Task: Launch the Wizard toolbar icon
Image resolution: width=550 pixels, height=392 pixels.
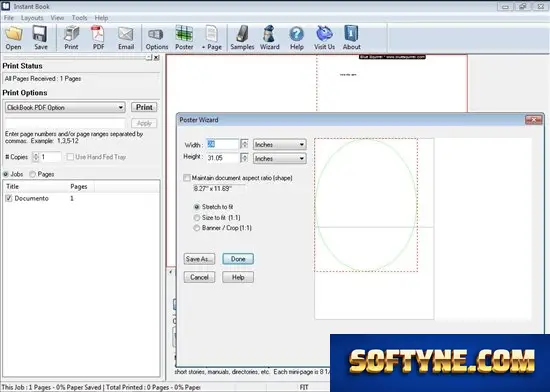Action: pos(269,34)
